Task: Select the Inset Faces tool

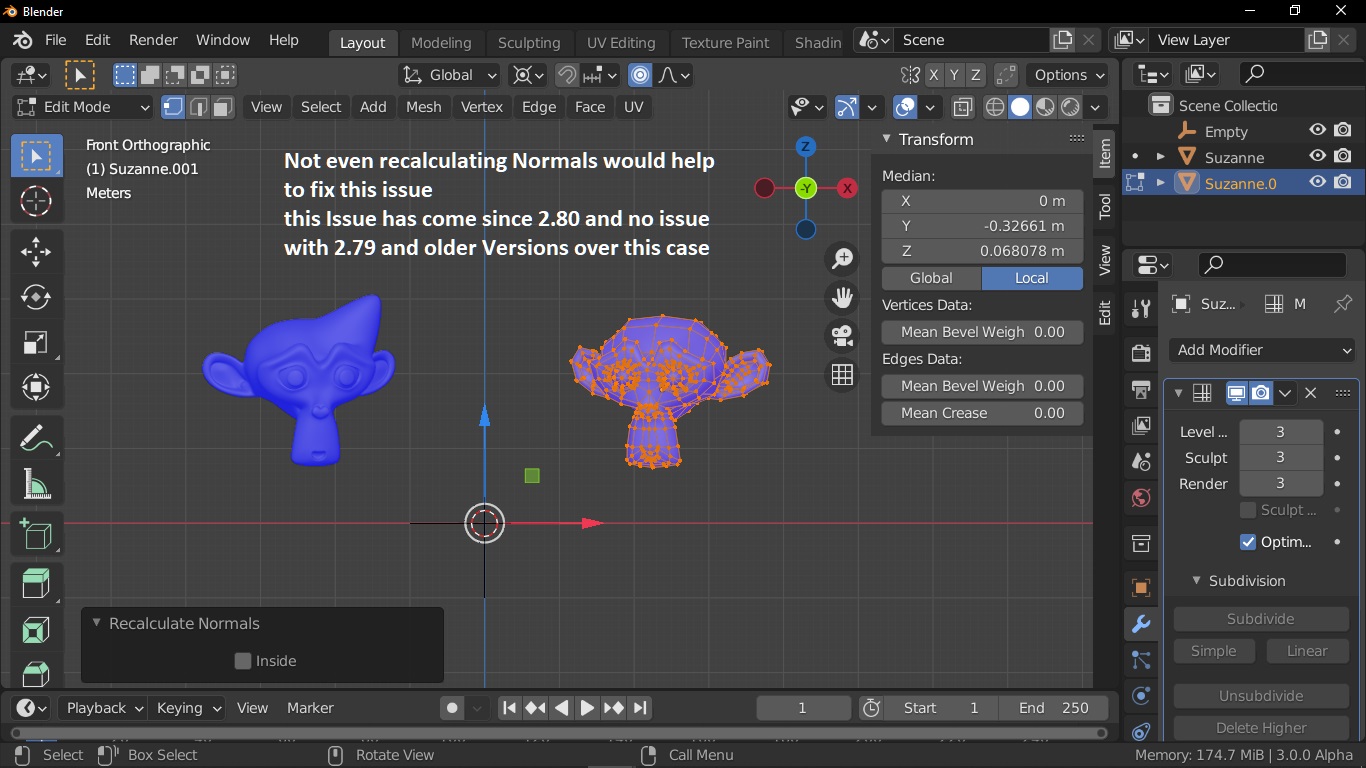Action: (36, 631)
